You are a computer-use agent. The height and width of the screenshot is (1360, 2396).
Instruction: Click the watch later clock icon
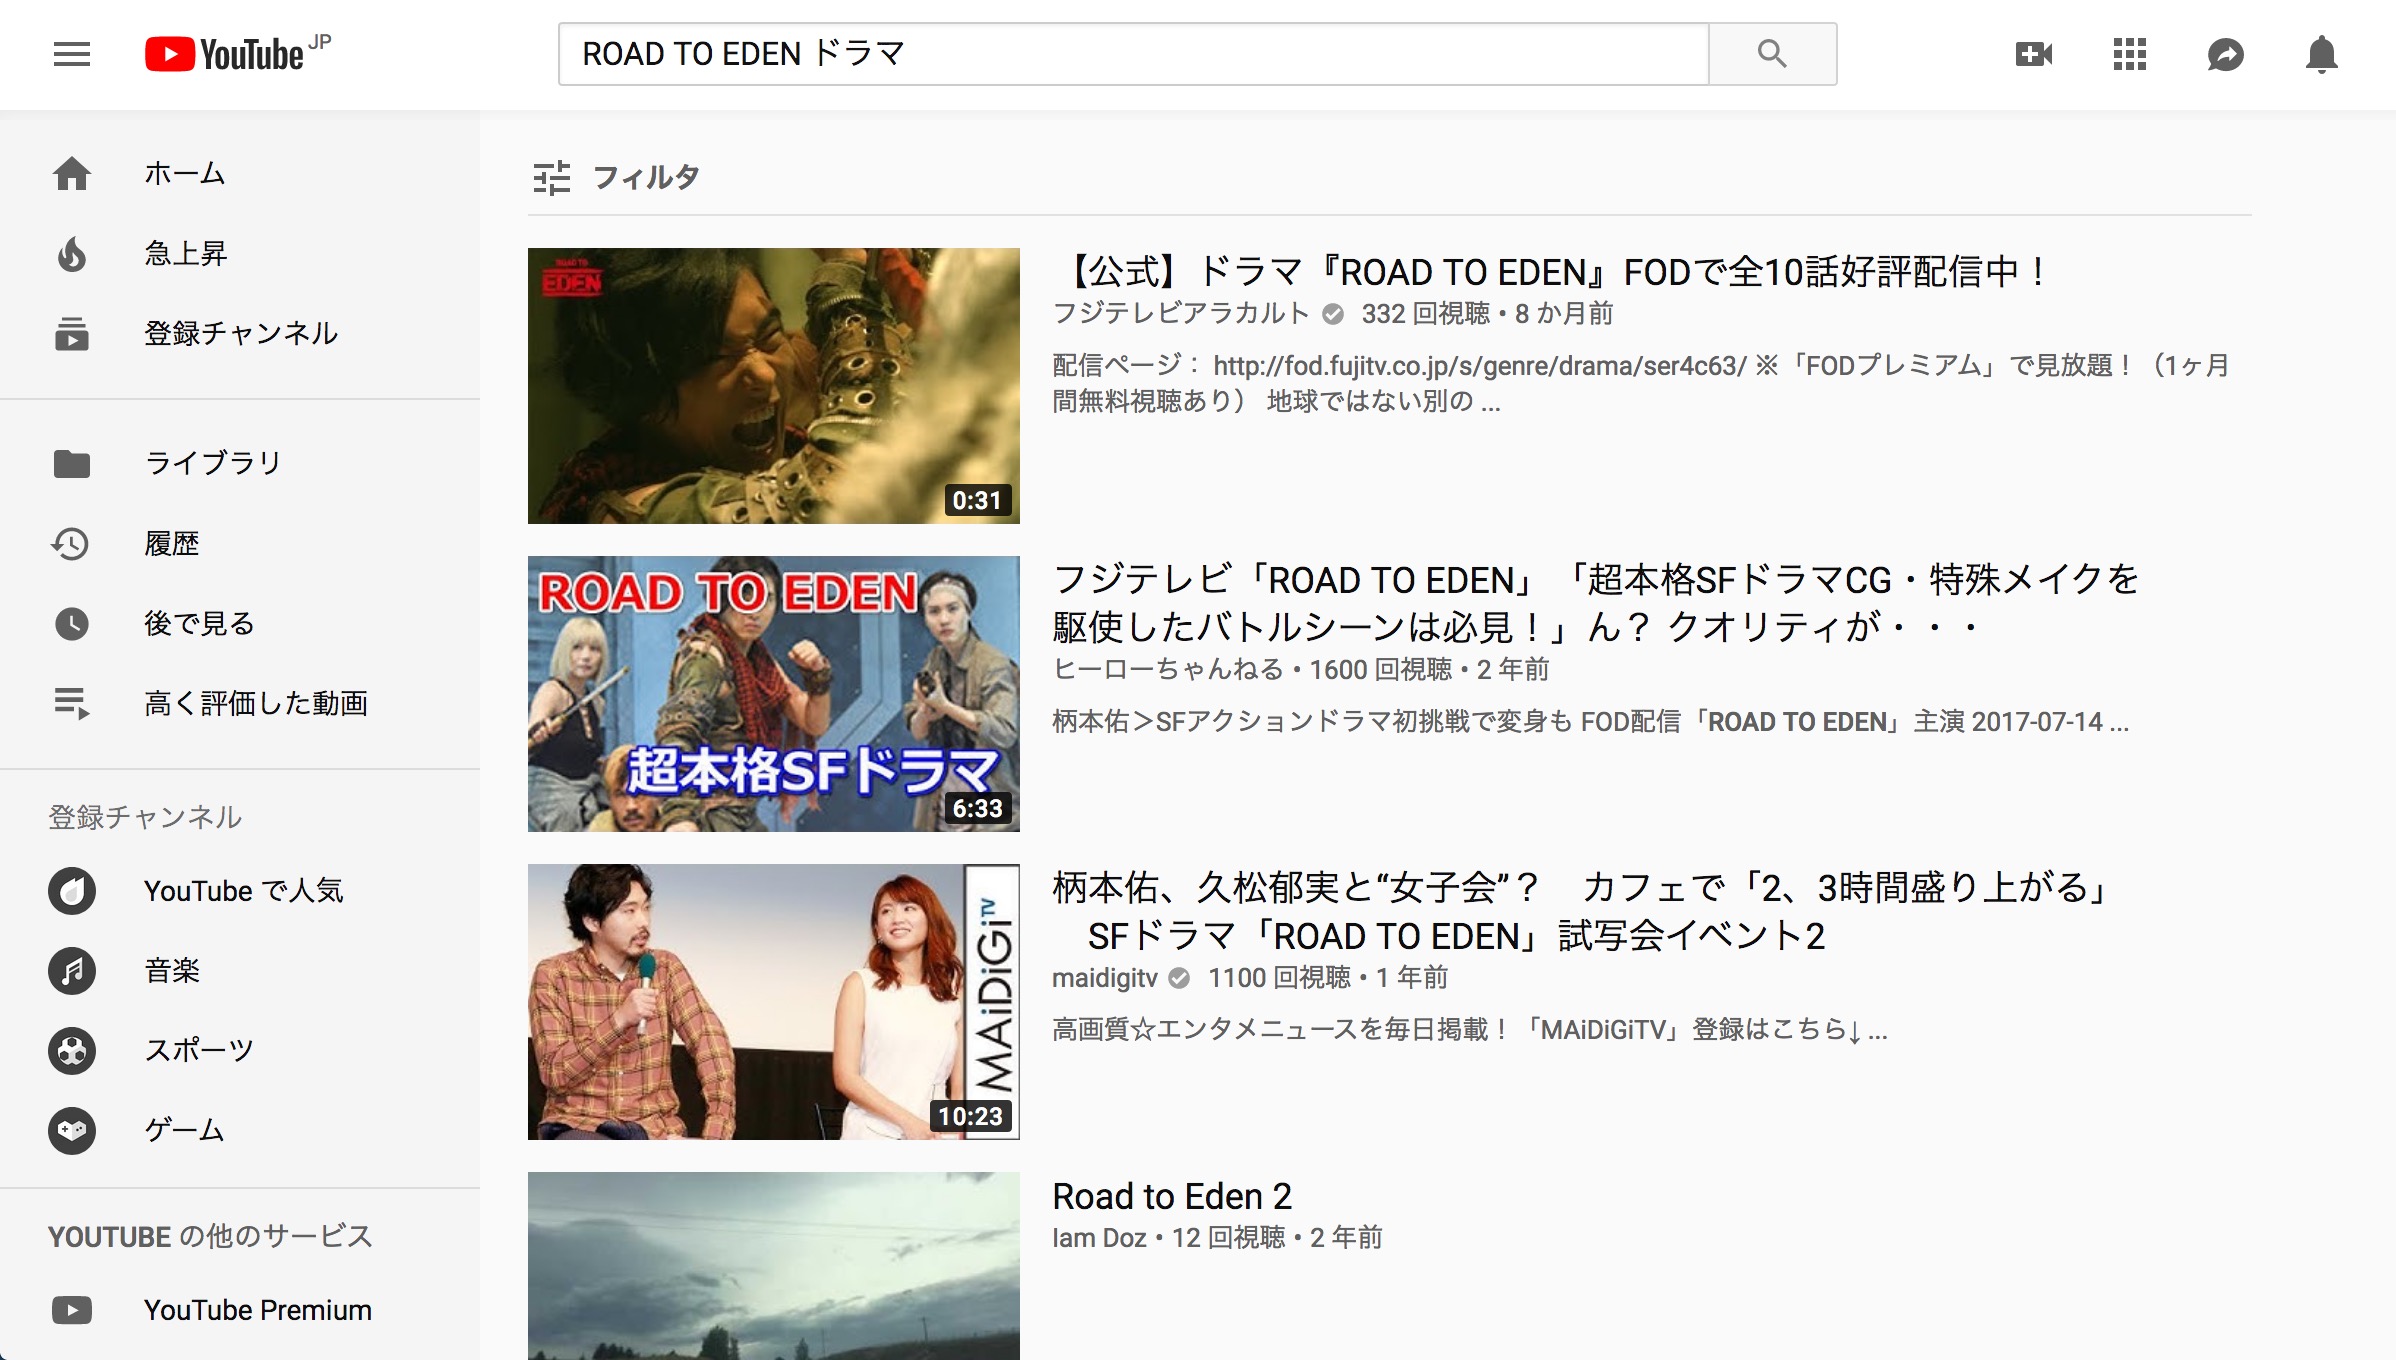(x=72, y=624)
